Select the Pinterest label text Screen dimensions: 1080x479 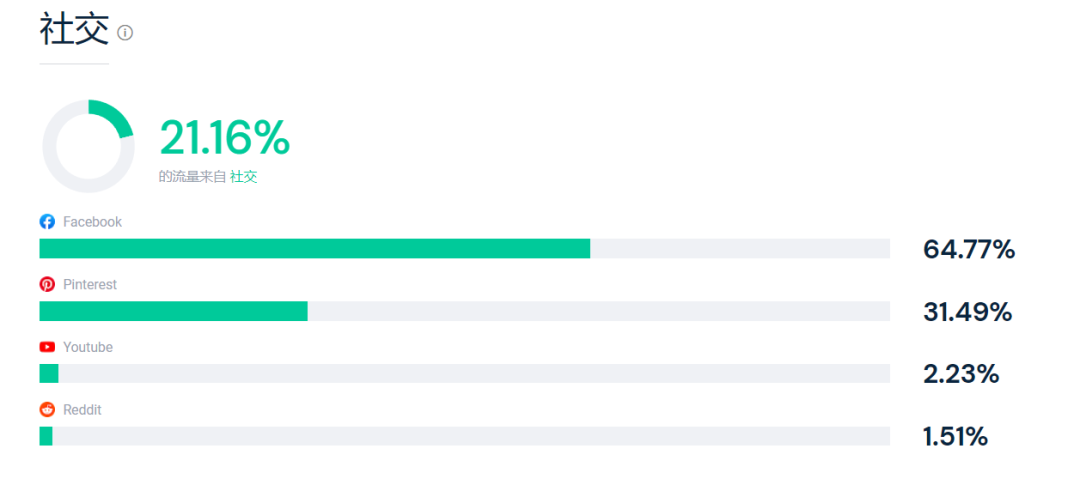click(90, 285)
